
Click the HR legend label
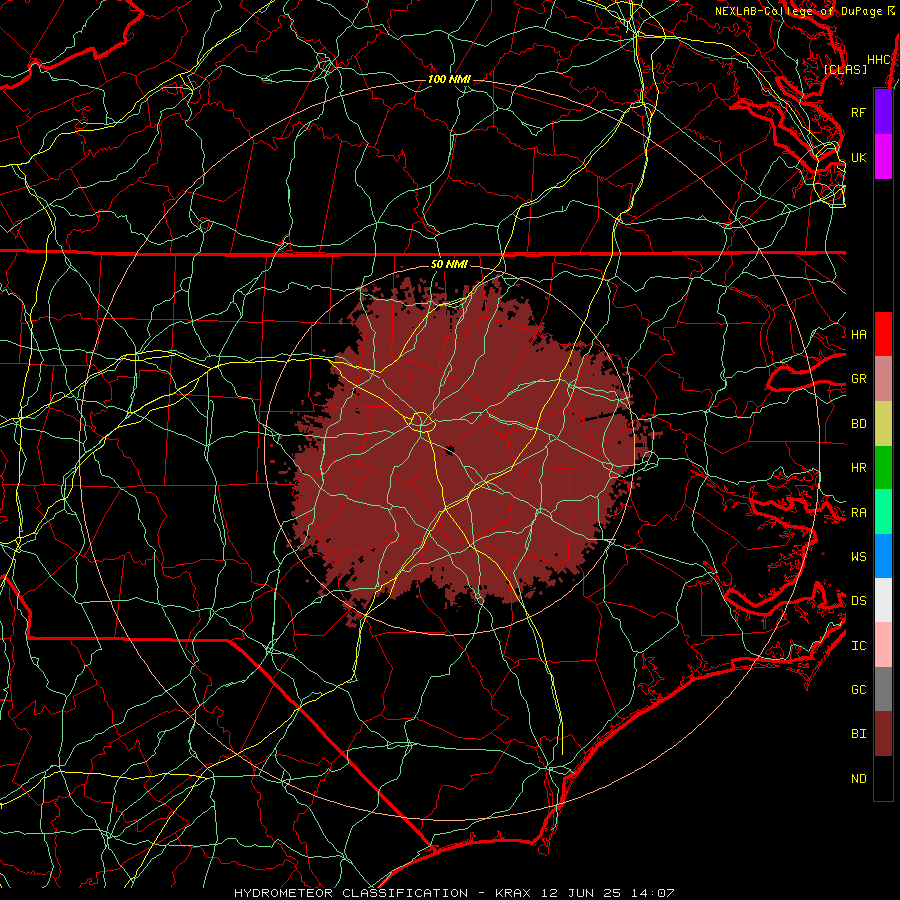point(858,468)
